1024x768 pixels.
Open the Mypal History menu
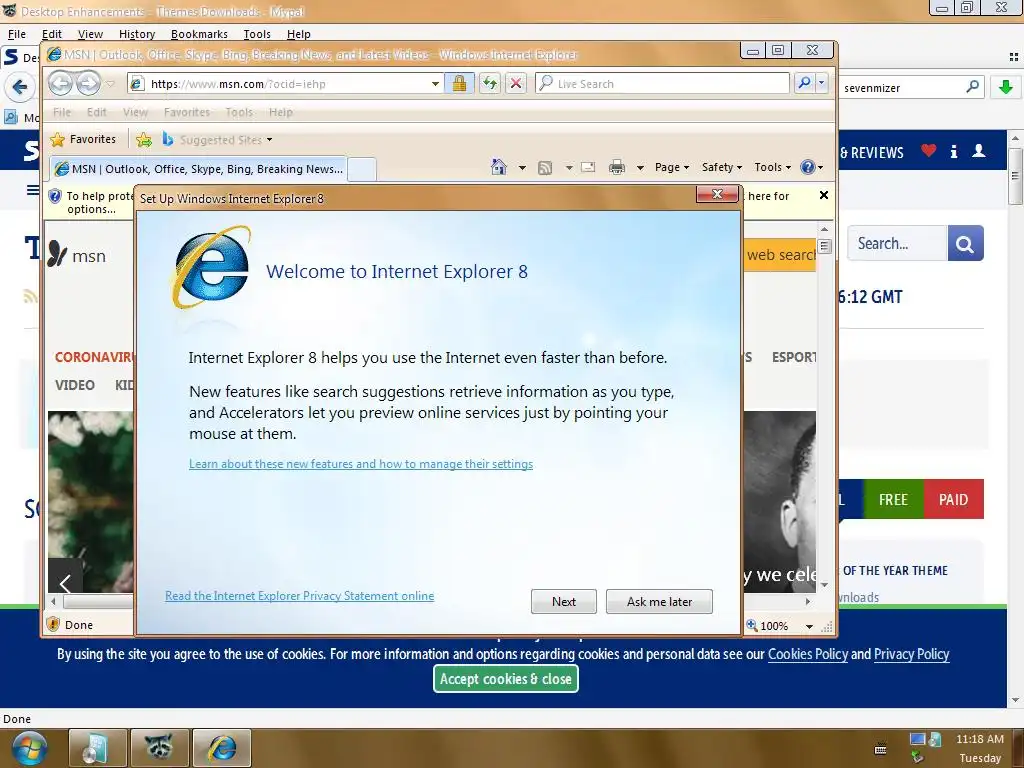click(x=137, y=34)
